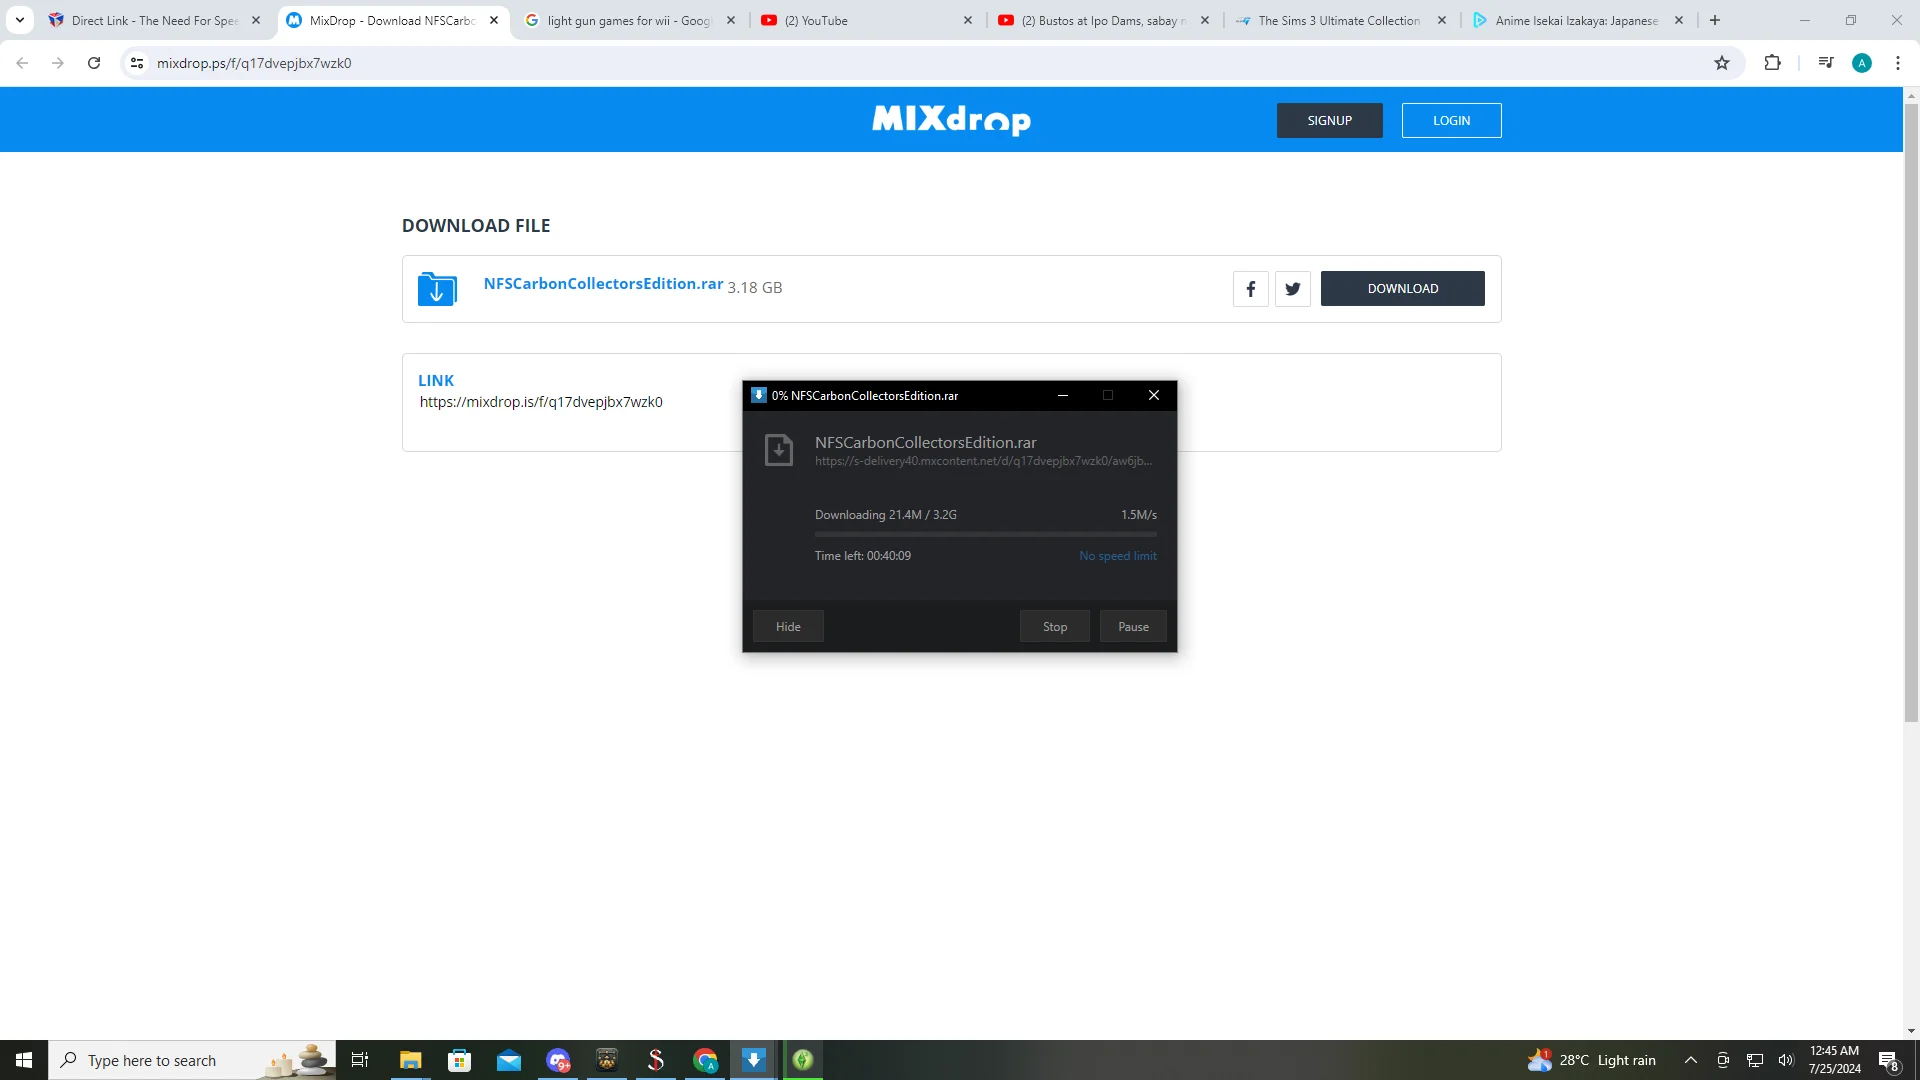Viewport: 1920px width, 1080px height.
Task: Switch to the Anime Isekai Izakaya tab
Action: 1577,20
